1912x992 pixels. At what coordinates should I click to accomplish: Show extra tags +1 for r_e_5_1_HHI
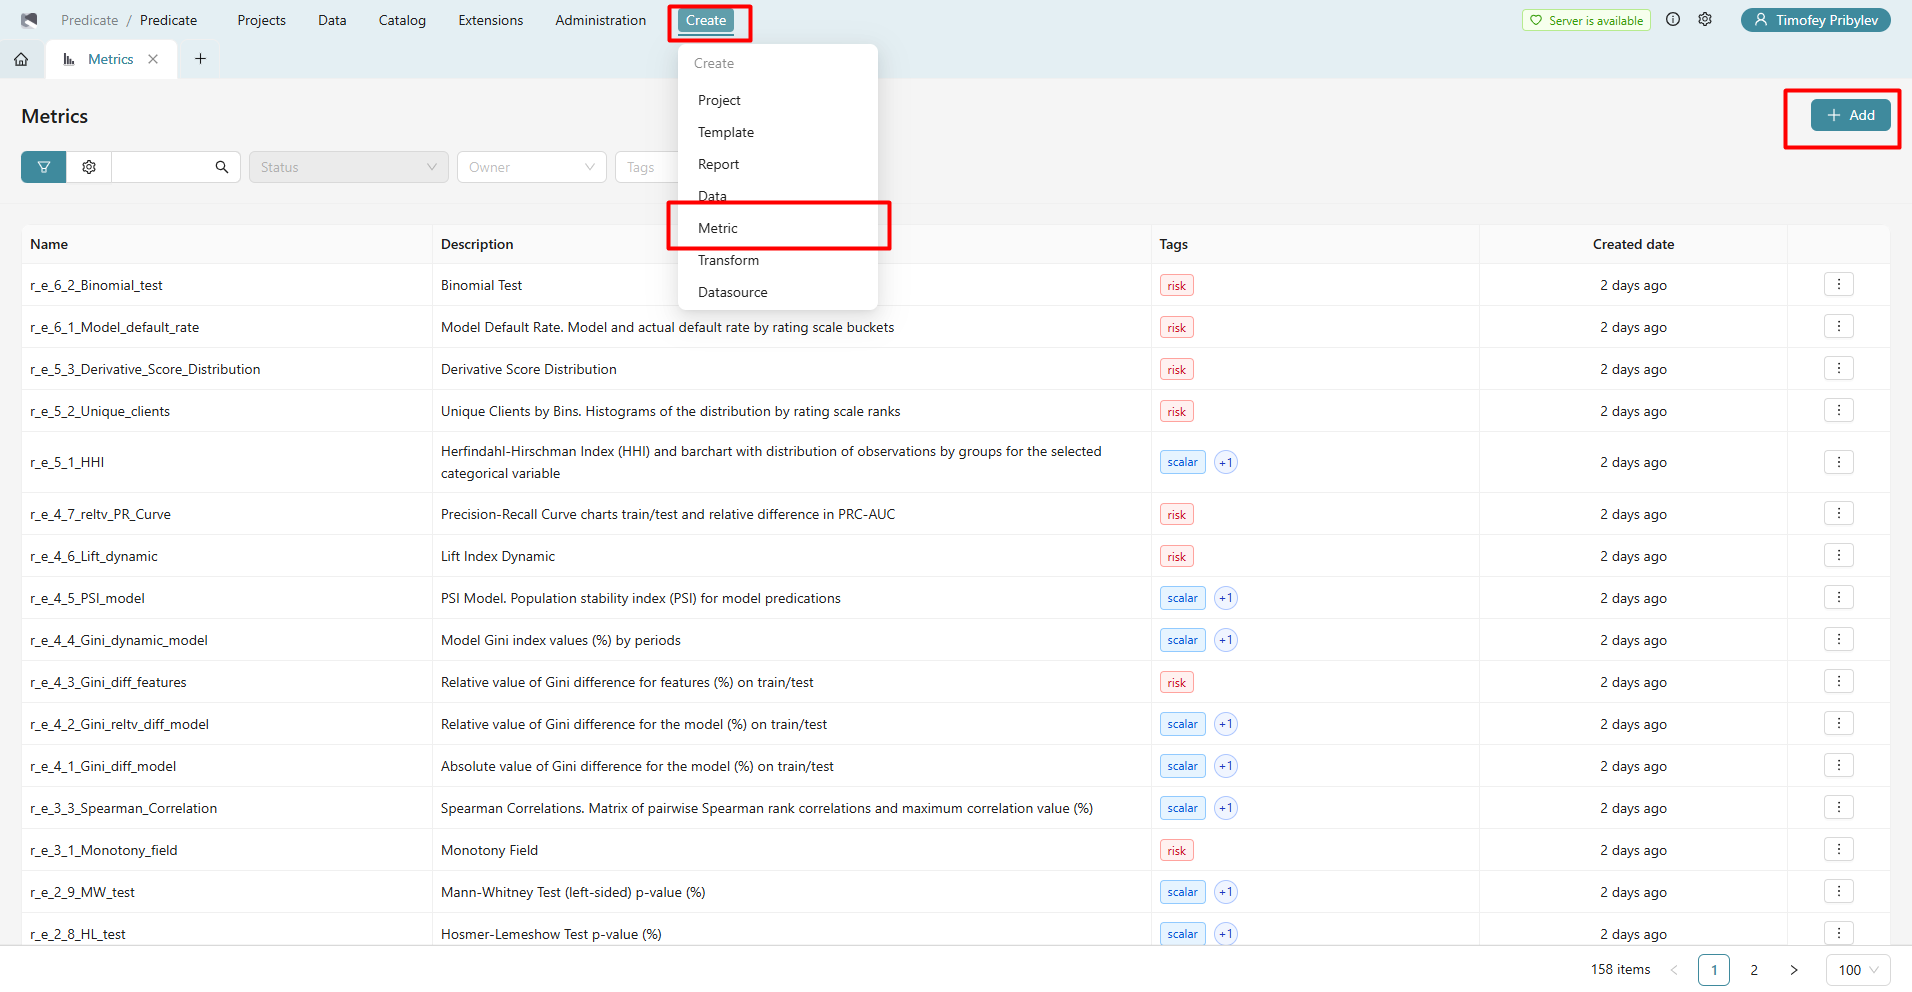1226,462
